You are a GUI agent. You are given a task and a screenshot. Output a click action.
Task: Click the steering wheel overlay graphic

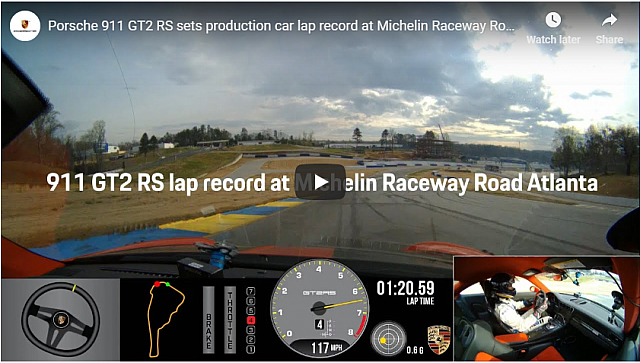(60, 320)
